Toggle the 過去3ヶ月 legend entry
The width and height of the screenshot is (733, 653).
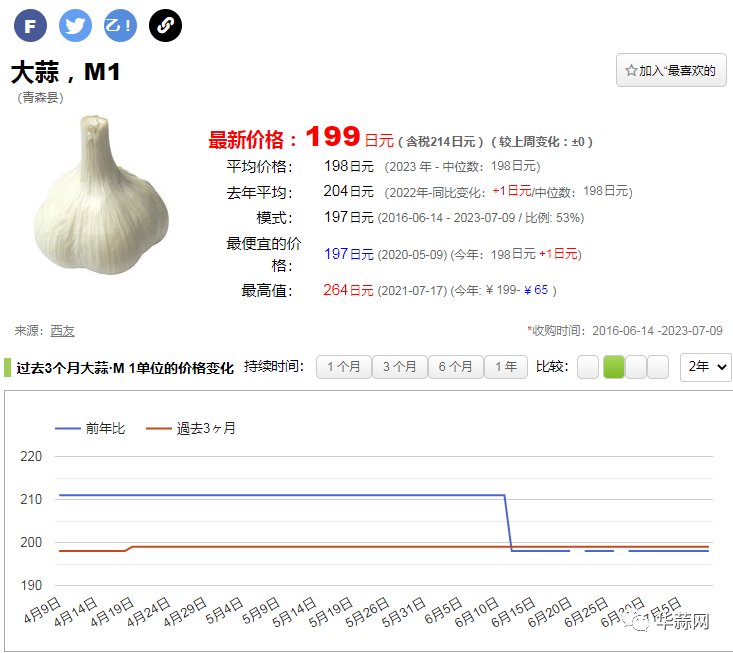(x=191, y=428)
